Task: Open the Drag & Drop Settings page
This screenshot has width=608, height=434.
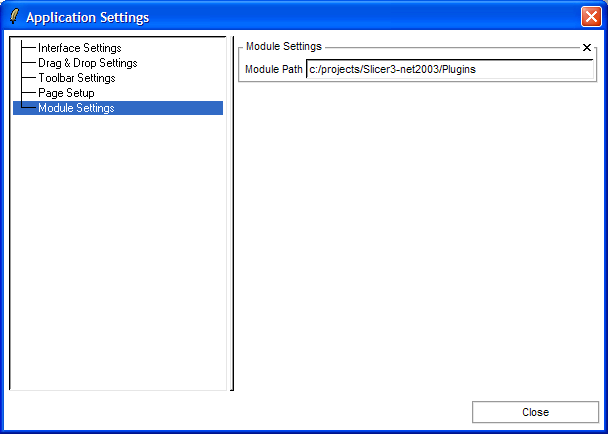Action: 87,63
